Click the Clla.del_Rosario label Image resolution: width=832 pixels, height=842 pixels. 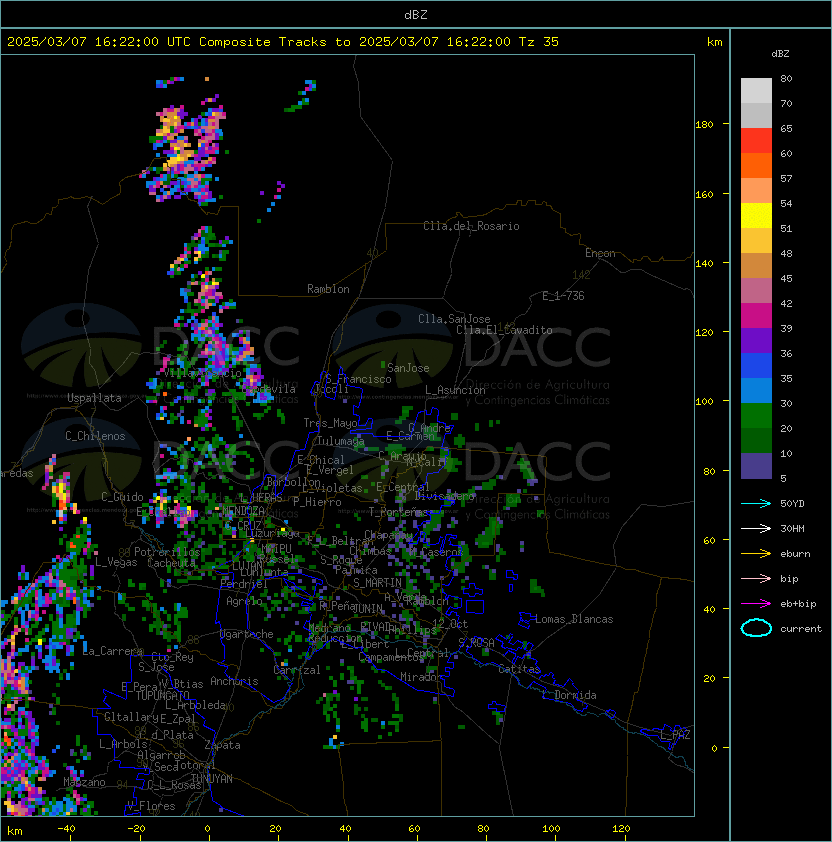pyautogui.click(x=471, y=226)
